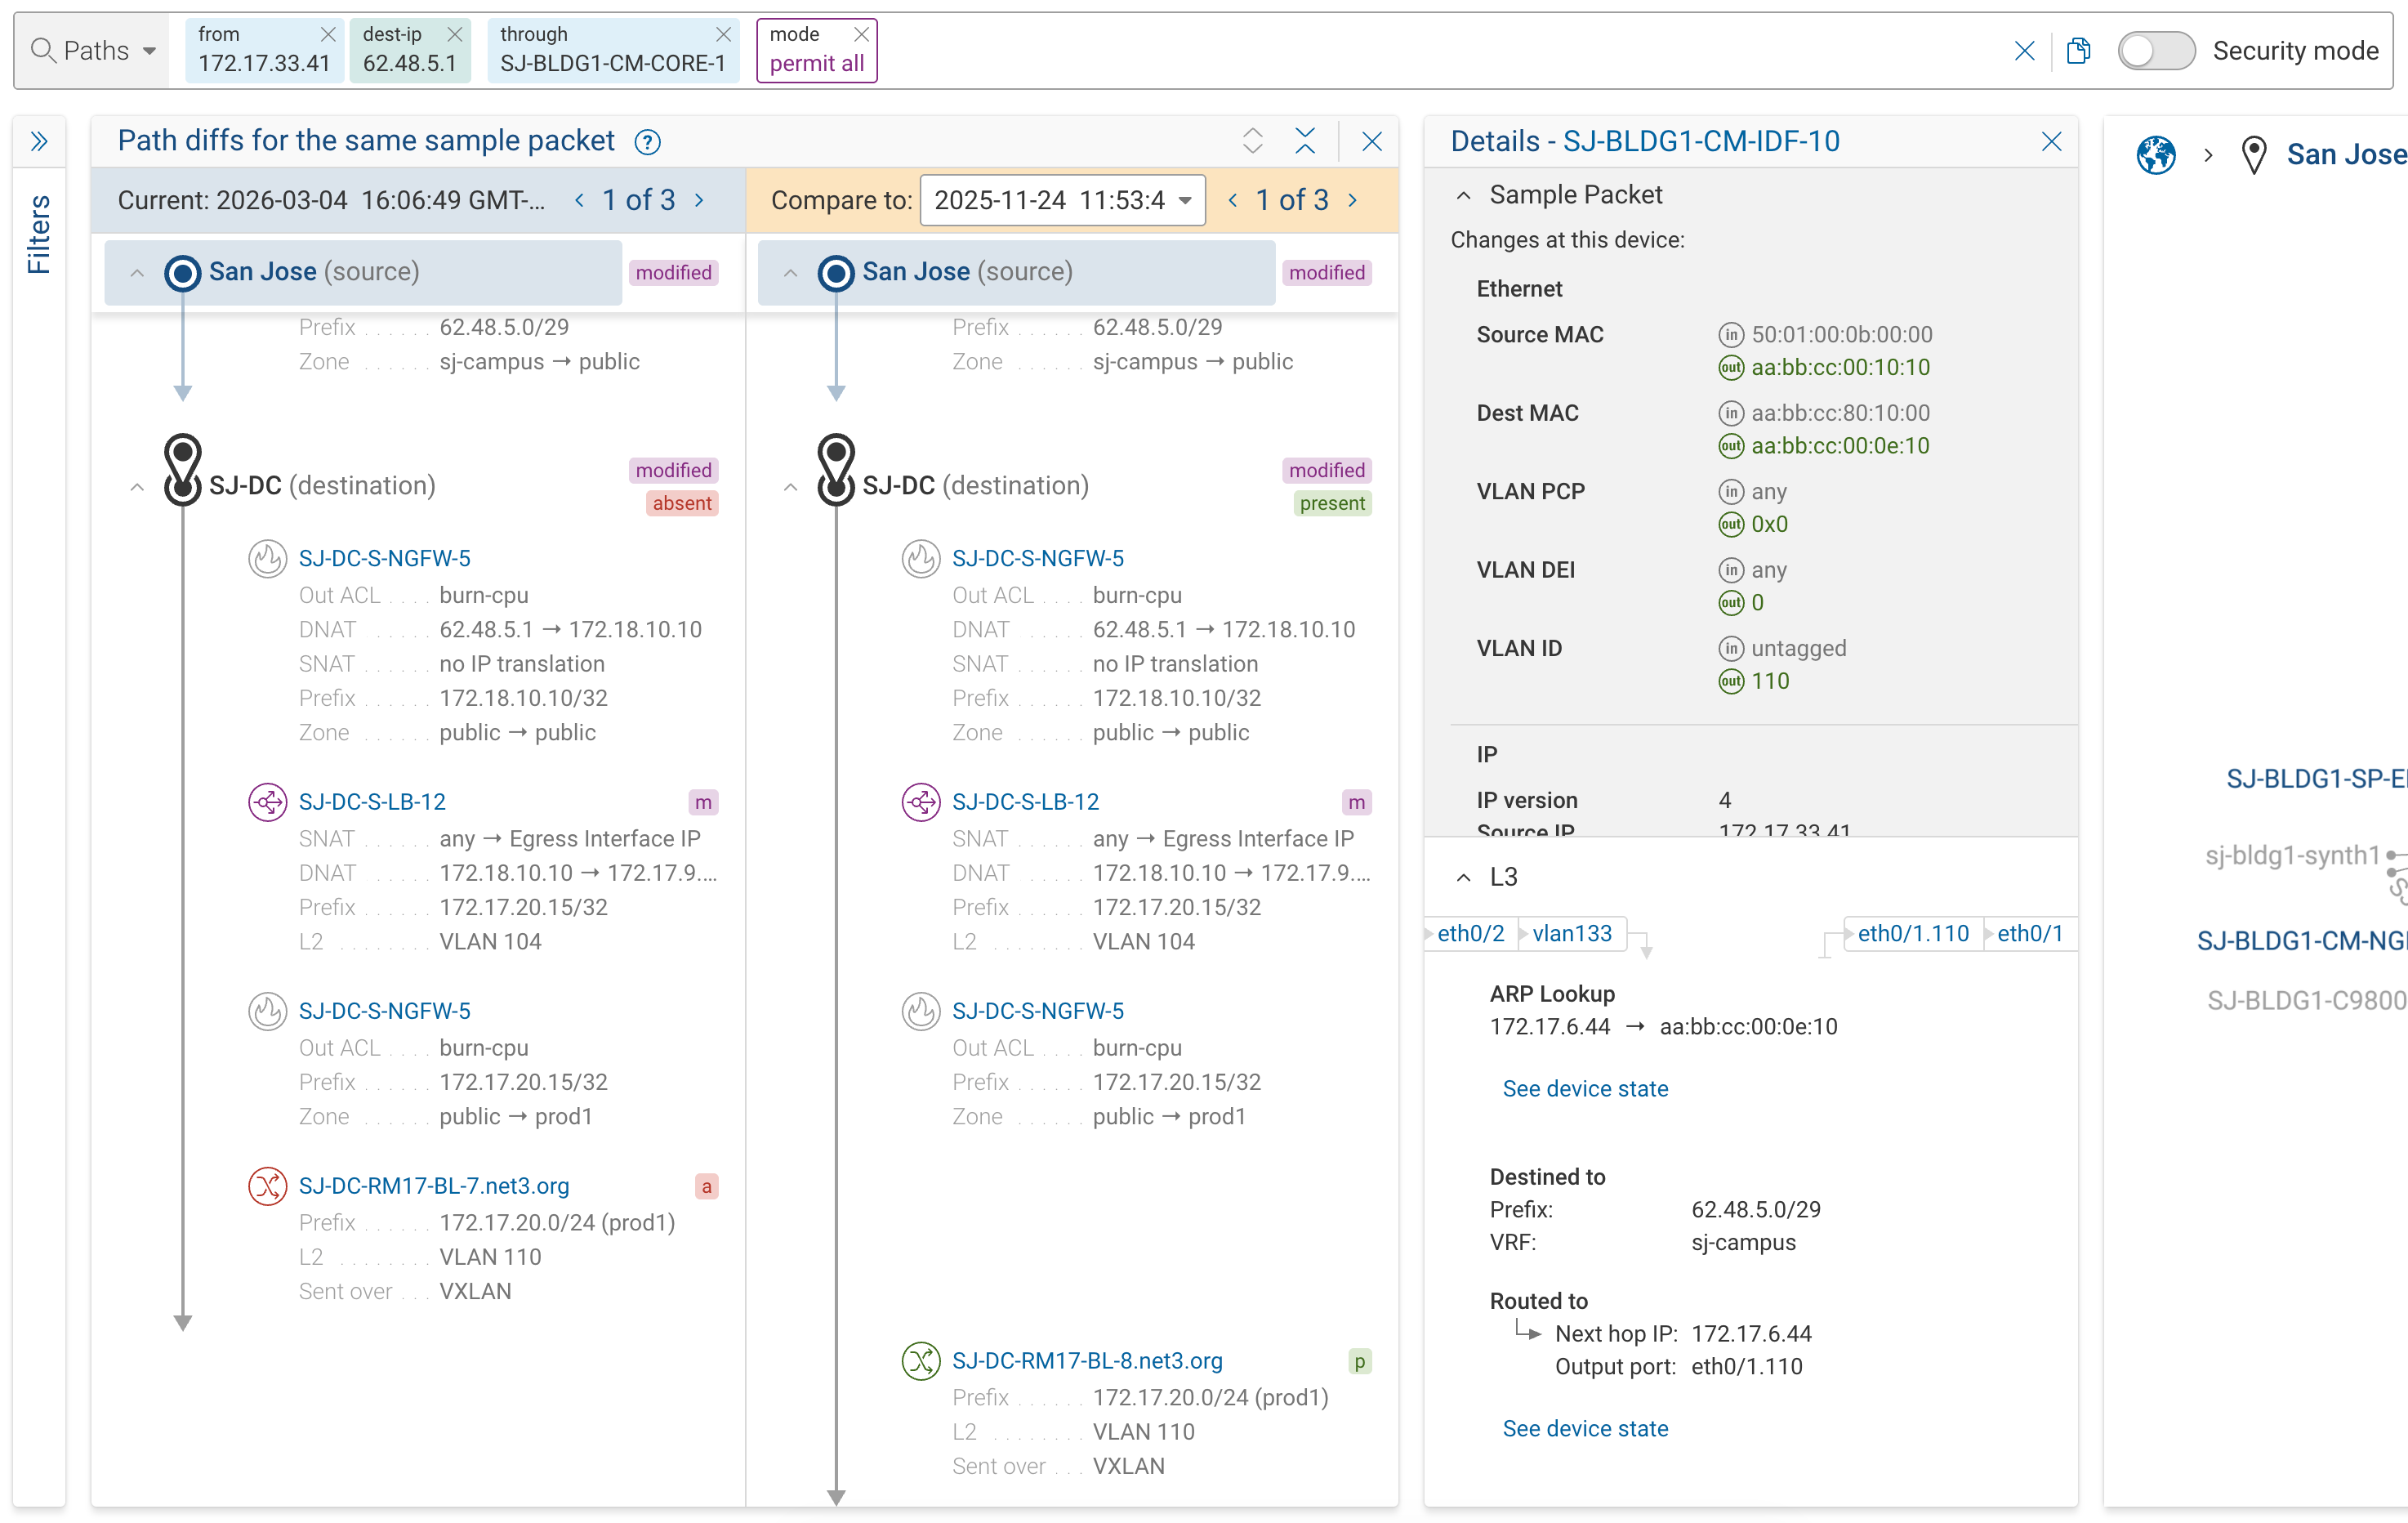Viewport: 2408px width, 1523px height.
Task: Collapse the L3 section
Action: click(1463, 877)
